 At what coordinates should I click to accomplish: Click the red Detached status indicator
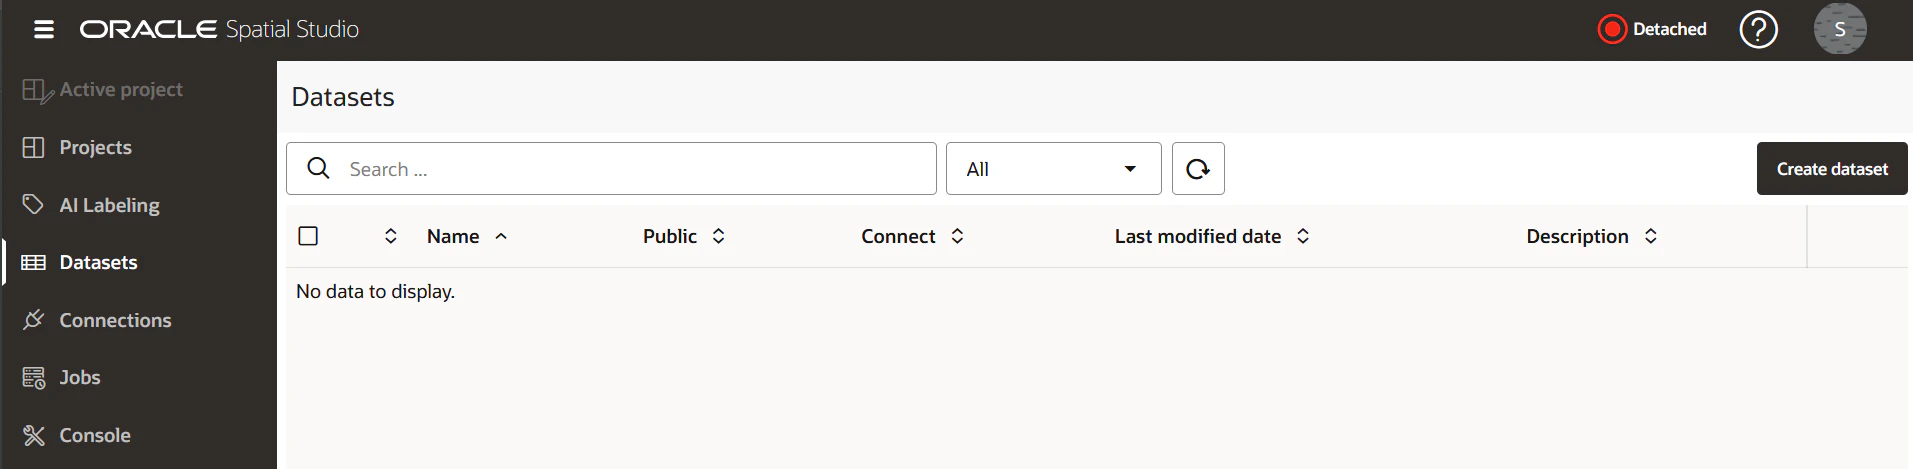click(x=1612, y=29)
